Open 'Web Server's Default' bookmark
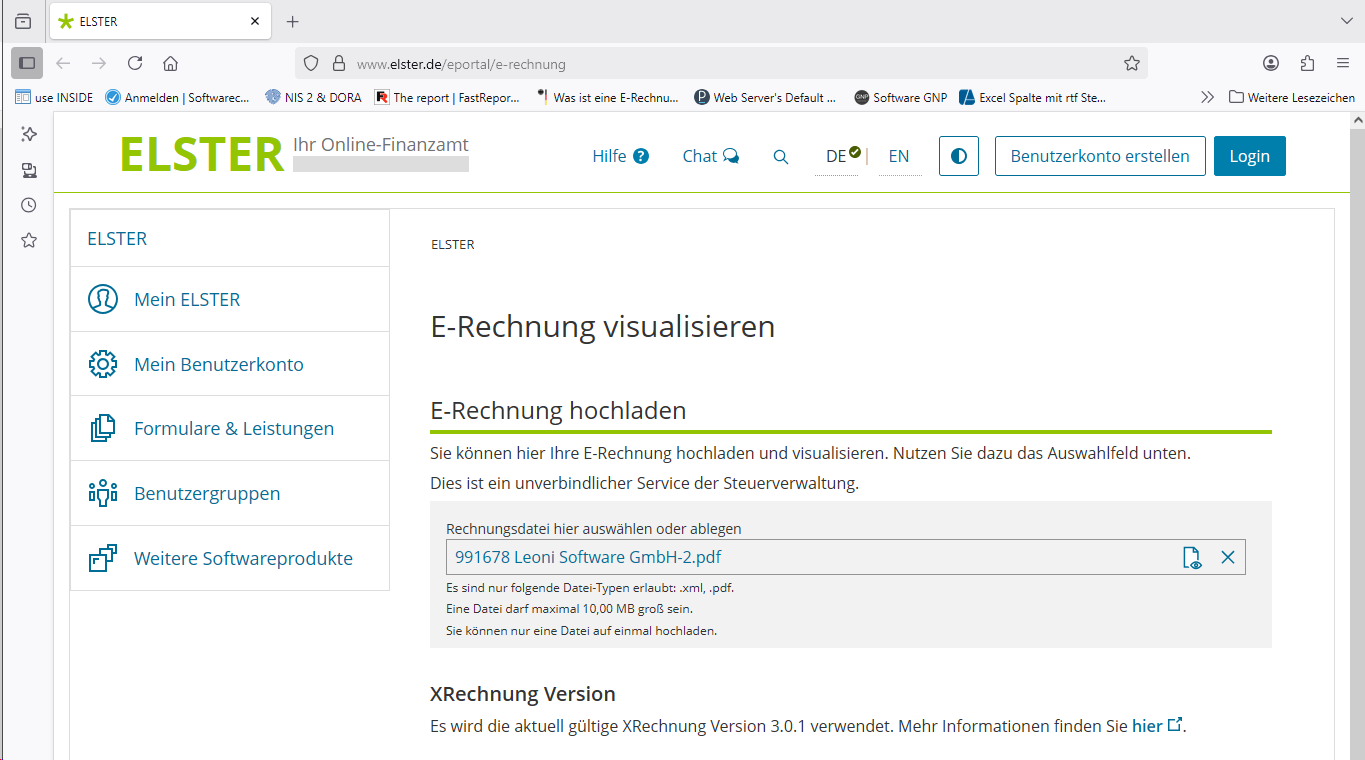 click(765, 97)
